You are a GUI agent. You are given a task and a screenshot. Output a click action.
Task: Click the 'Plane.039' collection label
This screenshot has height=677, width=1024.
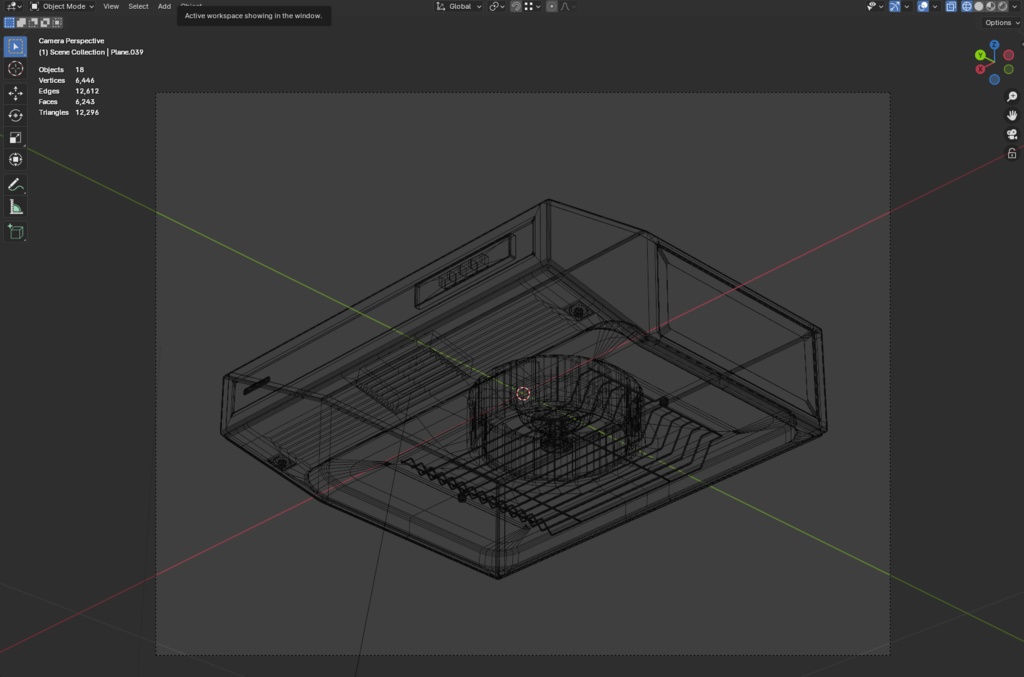coord(127,52)
